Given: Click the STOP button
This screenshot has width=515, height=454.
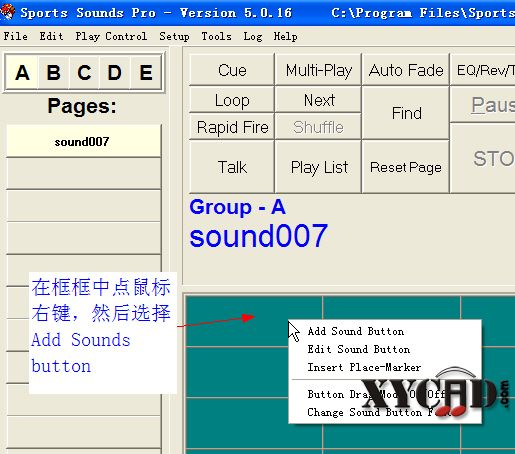Looking at the screenshot, I should (x=483, y=158).
